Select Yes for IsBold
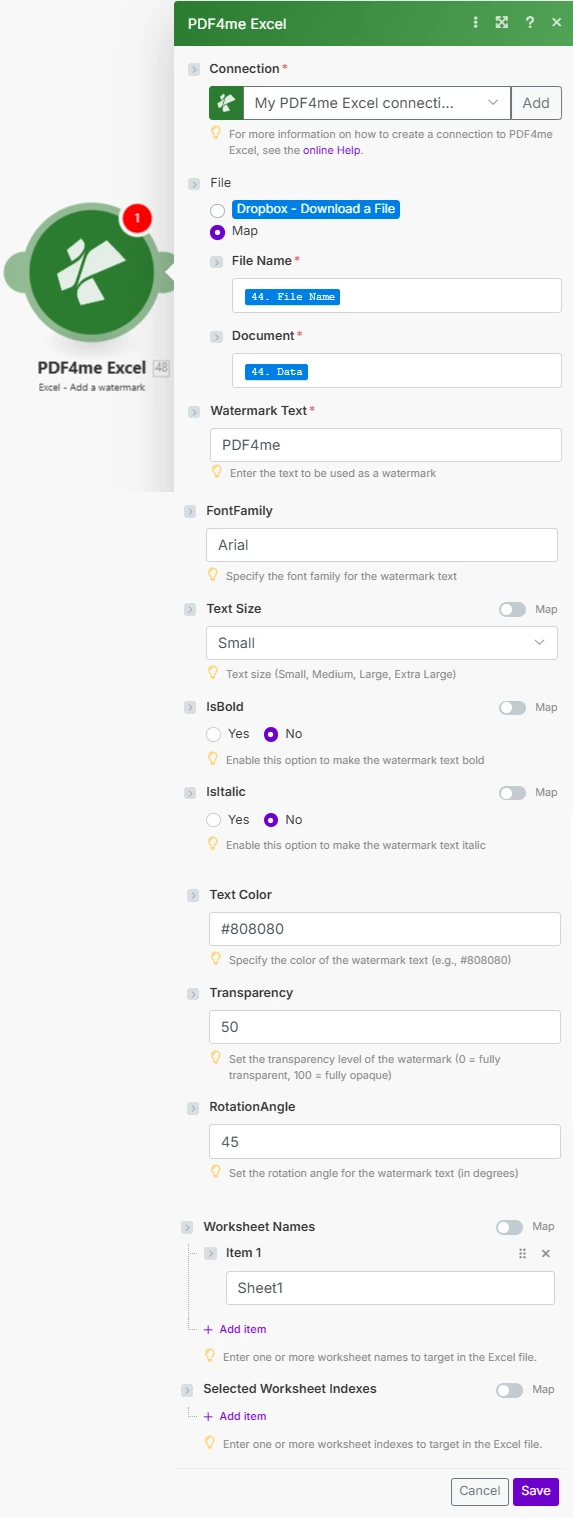Screen dimensions: 573x1518 tap(213, 734)
